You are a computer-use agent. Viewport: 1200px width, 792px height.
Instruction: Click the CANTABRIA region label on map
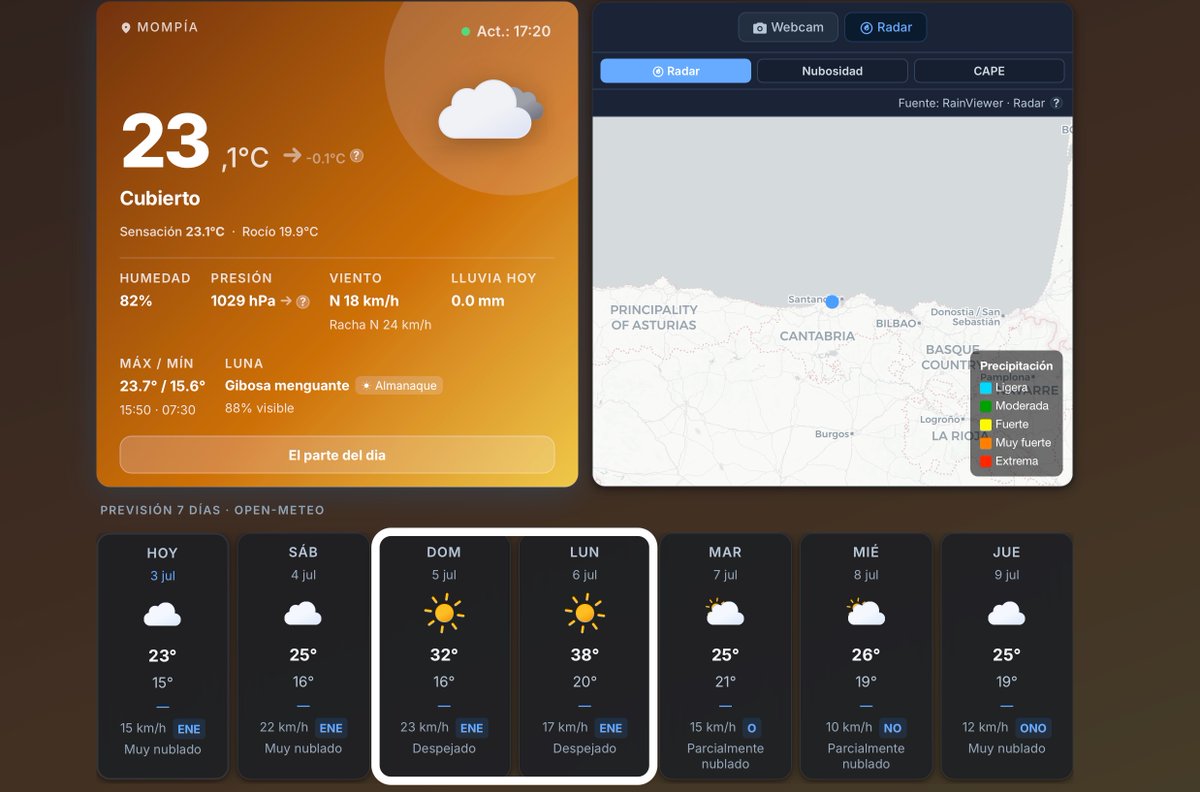pos(818,336)
